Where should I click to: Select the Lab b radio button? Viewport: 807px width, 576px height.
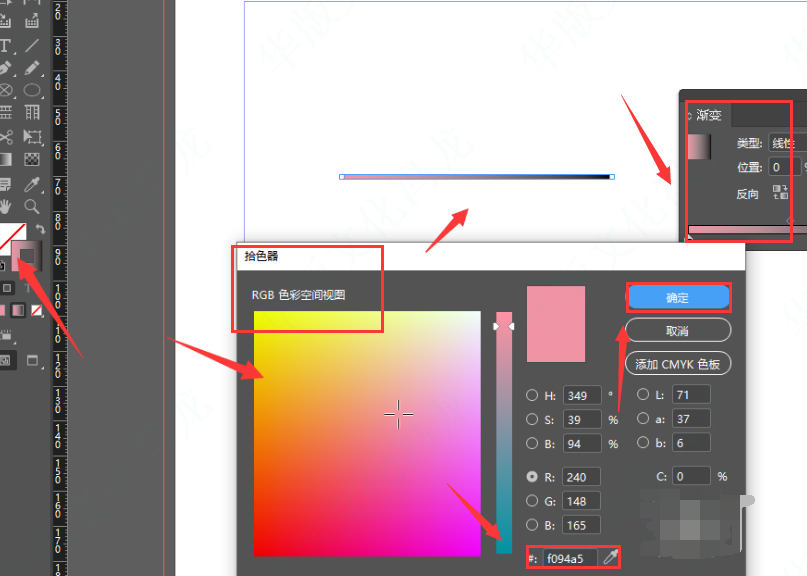pos(642,442)
